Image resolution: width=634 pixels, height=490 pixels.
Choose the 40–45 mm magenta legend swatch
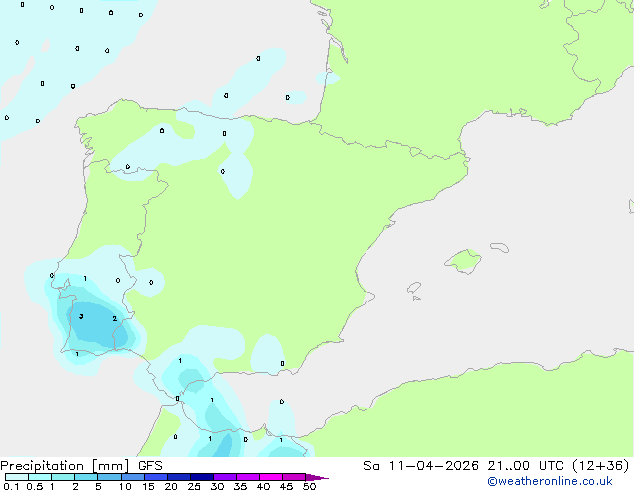coord(271,477)
